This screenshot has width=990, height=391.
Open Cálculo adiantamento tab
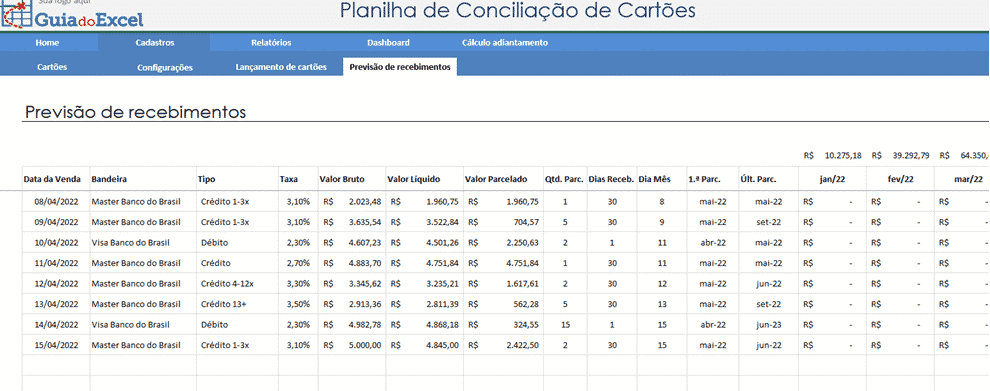point(504,43)
